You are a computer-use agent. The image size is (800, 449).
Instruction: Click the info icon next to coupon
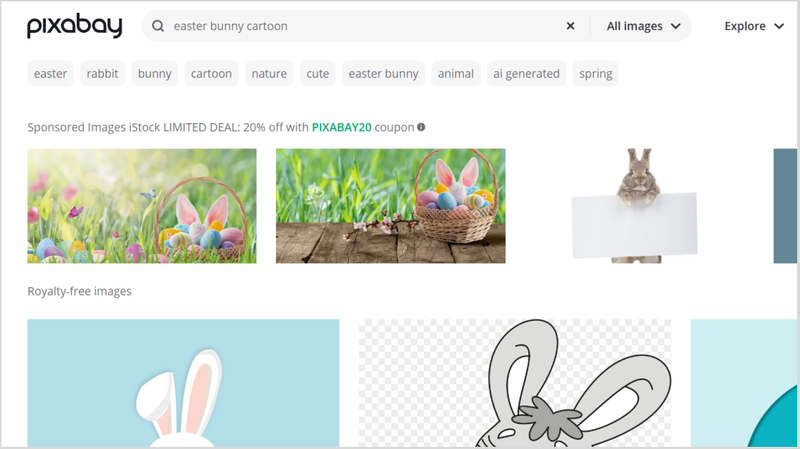421,127
